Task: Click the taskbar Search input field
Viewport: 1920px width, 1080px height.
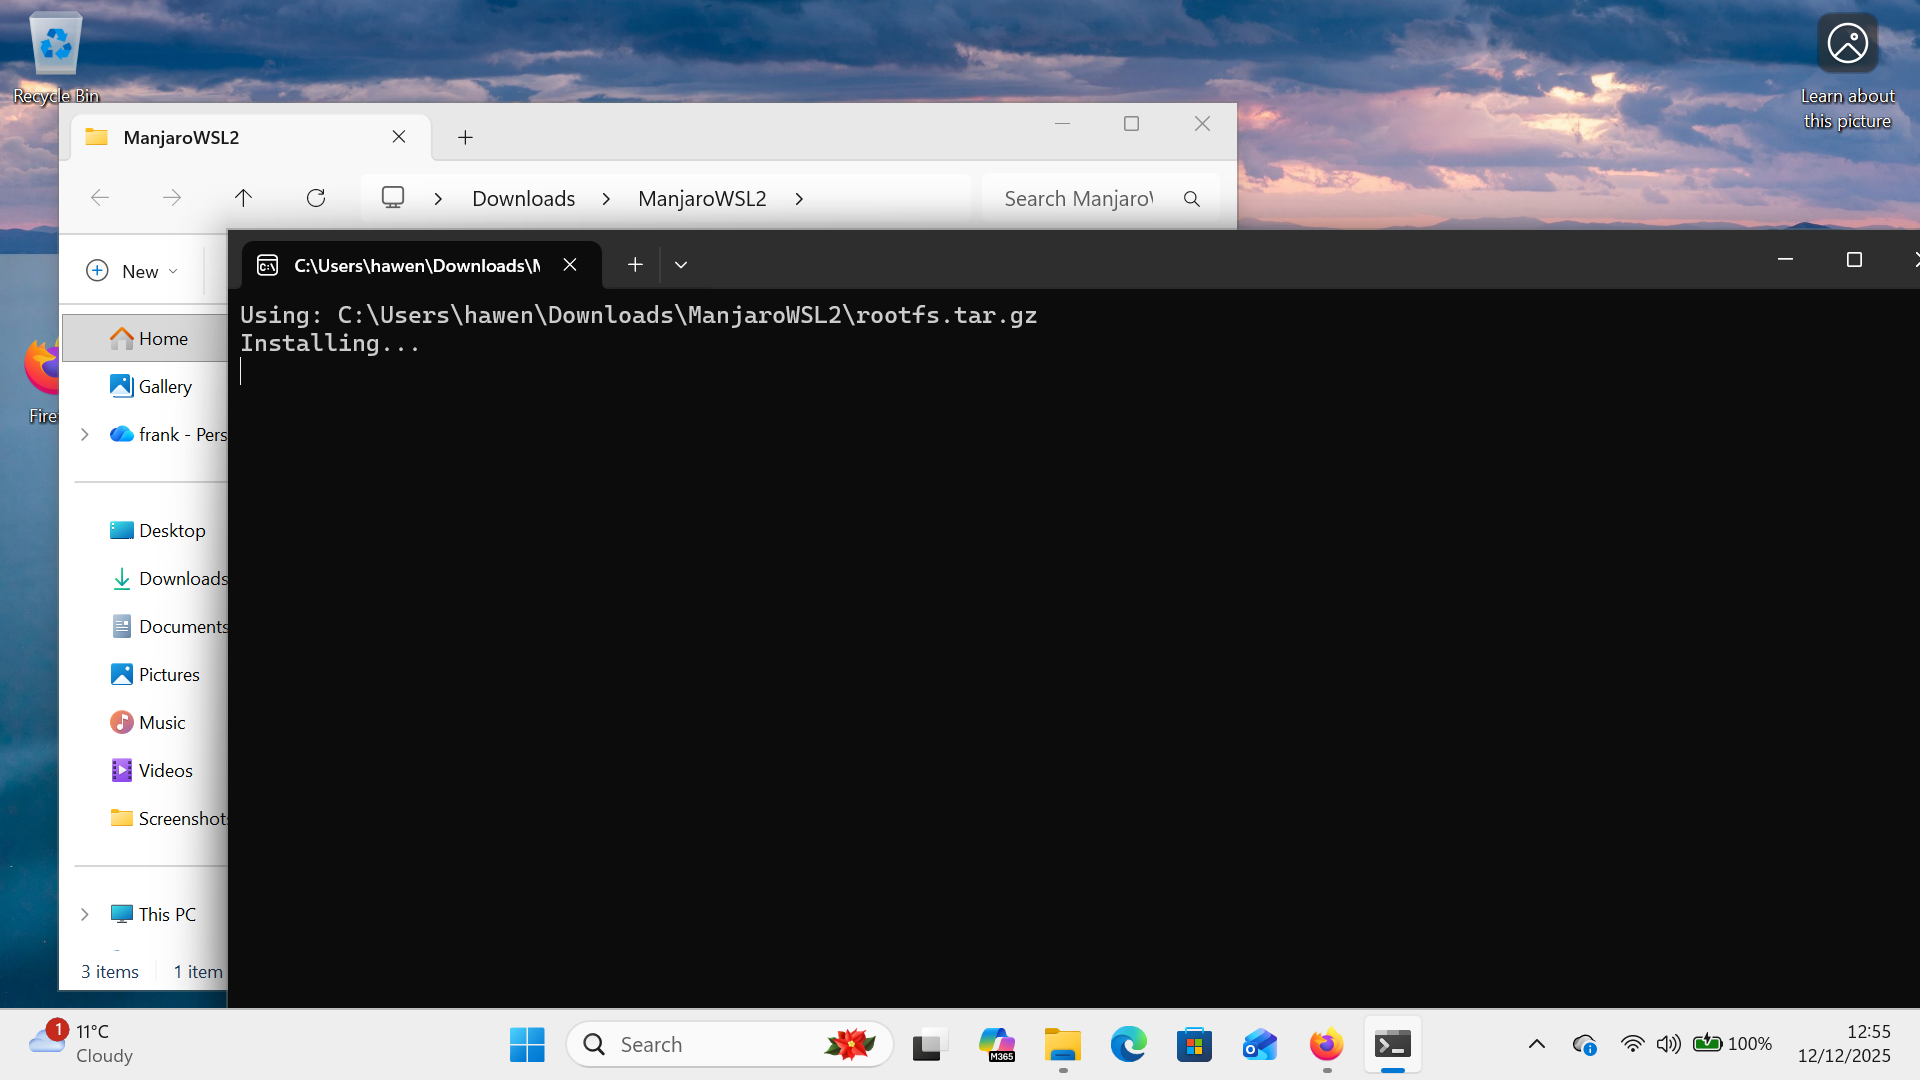Action: tap(700, 1043)
